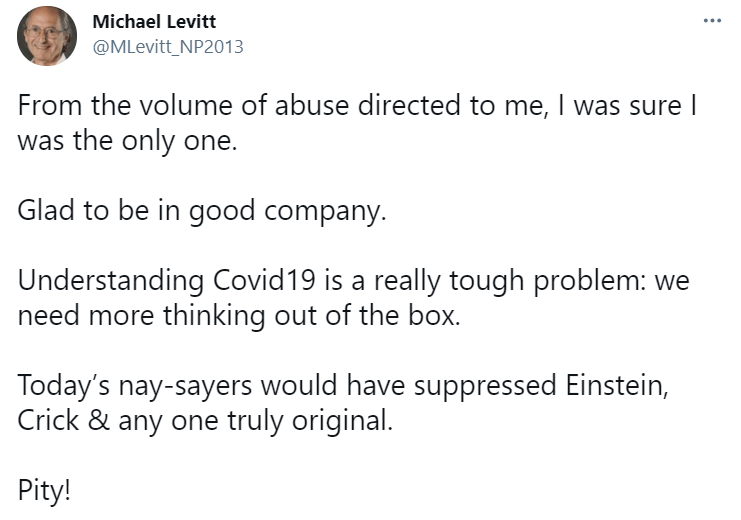The height and width of the screenshot is (520, 741).
Task: Click the final "Pity!" line
Action: coord(44,490)
